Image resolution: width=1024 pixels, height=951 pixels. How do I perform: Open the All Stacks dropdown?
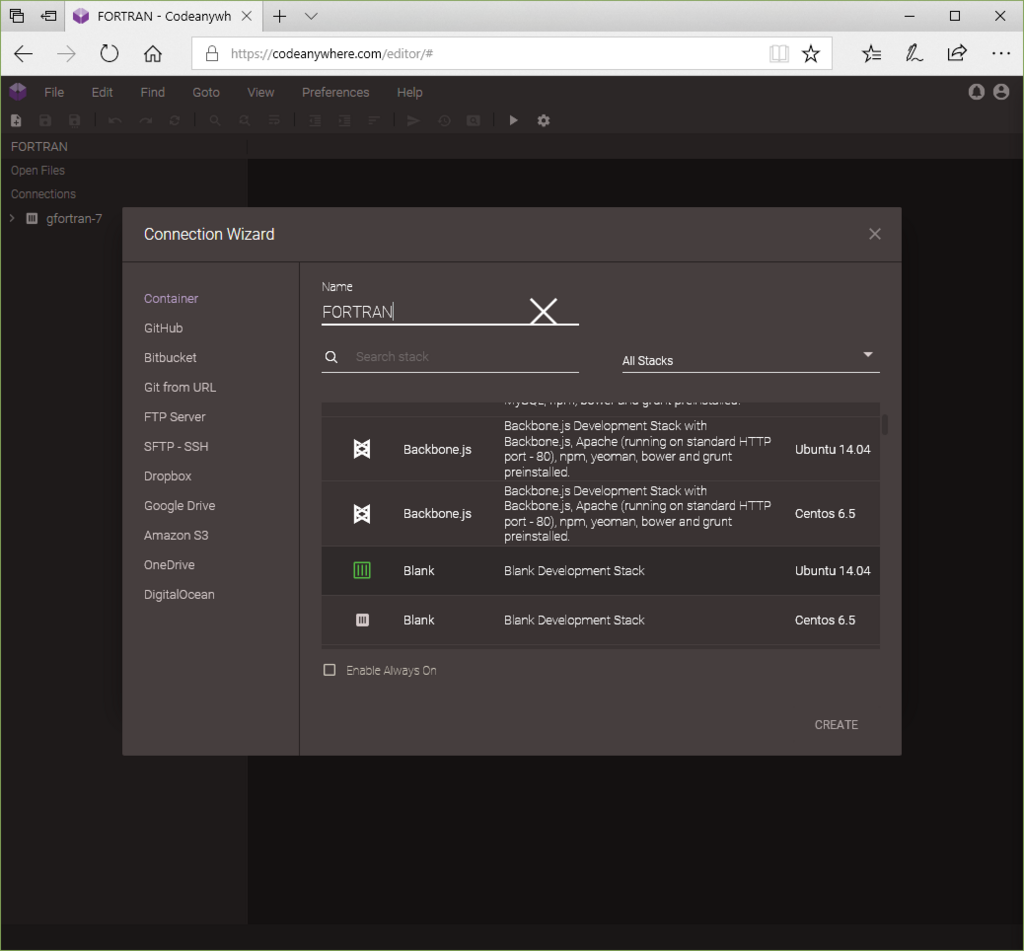[x=750, y=360]
